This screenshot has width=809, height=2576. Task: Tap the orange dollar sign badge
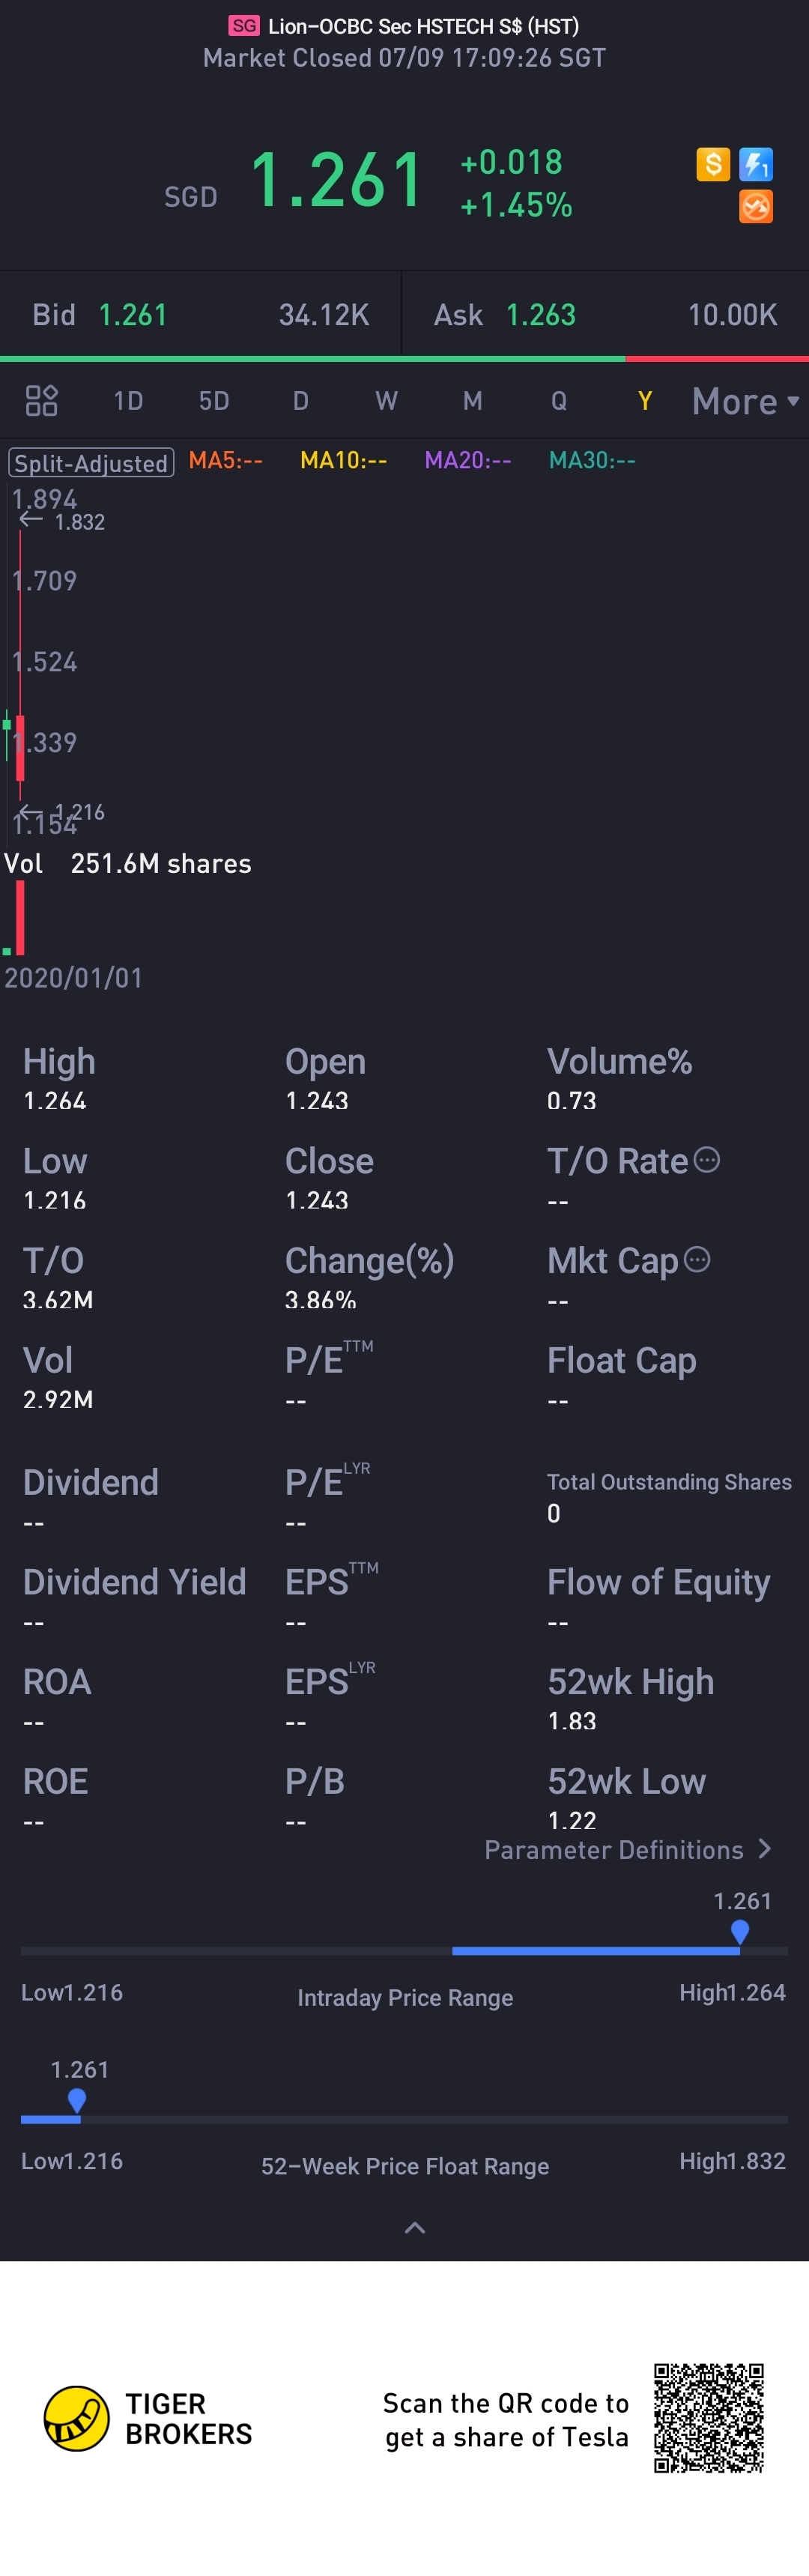[x=712, y=163]
